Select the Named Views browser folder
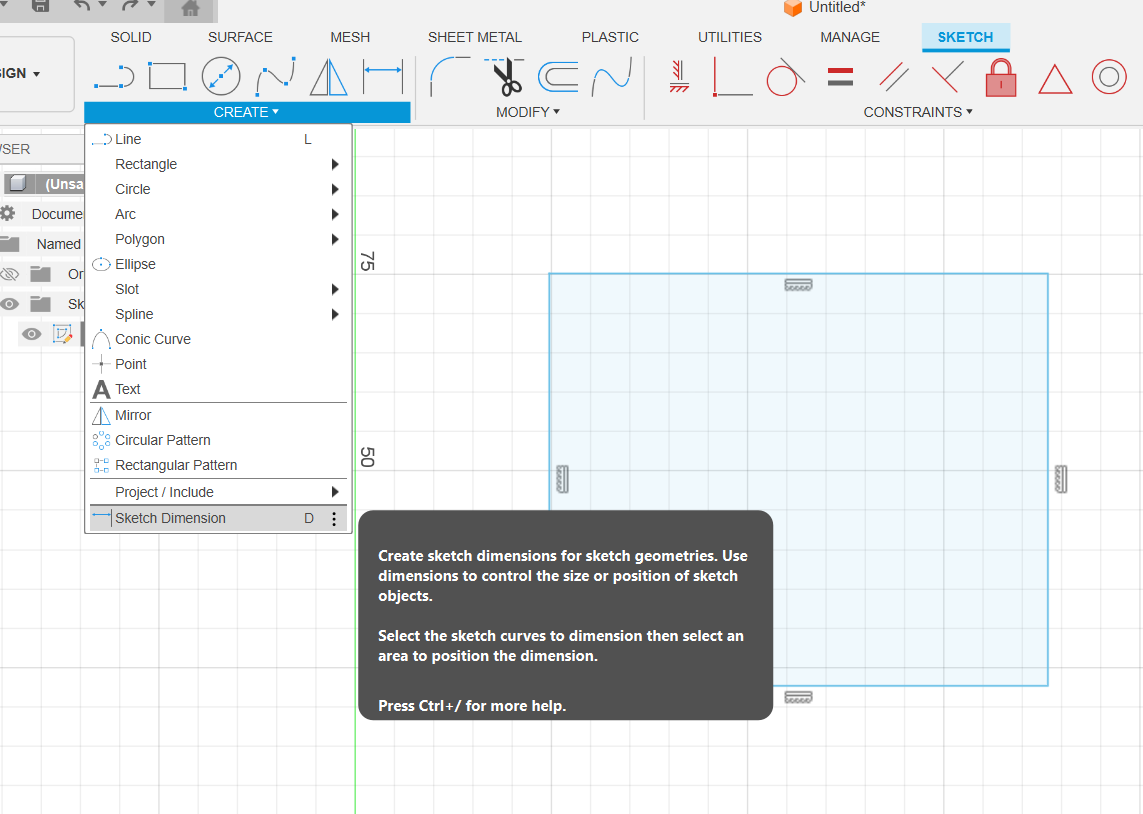This screenshot has height=814, width=1143. [58, 244]
